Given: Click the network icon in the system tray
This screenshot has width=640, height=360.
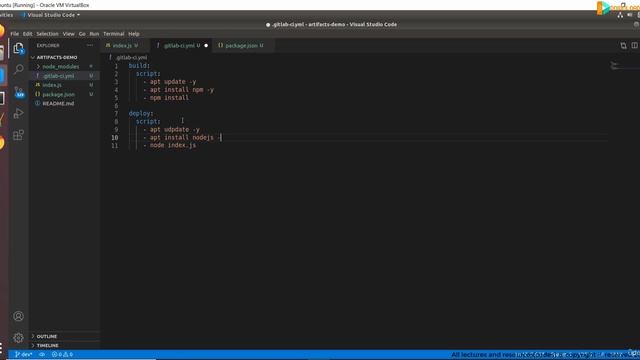Looking at the screenshot, I should pos(620,15).
